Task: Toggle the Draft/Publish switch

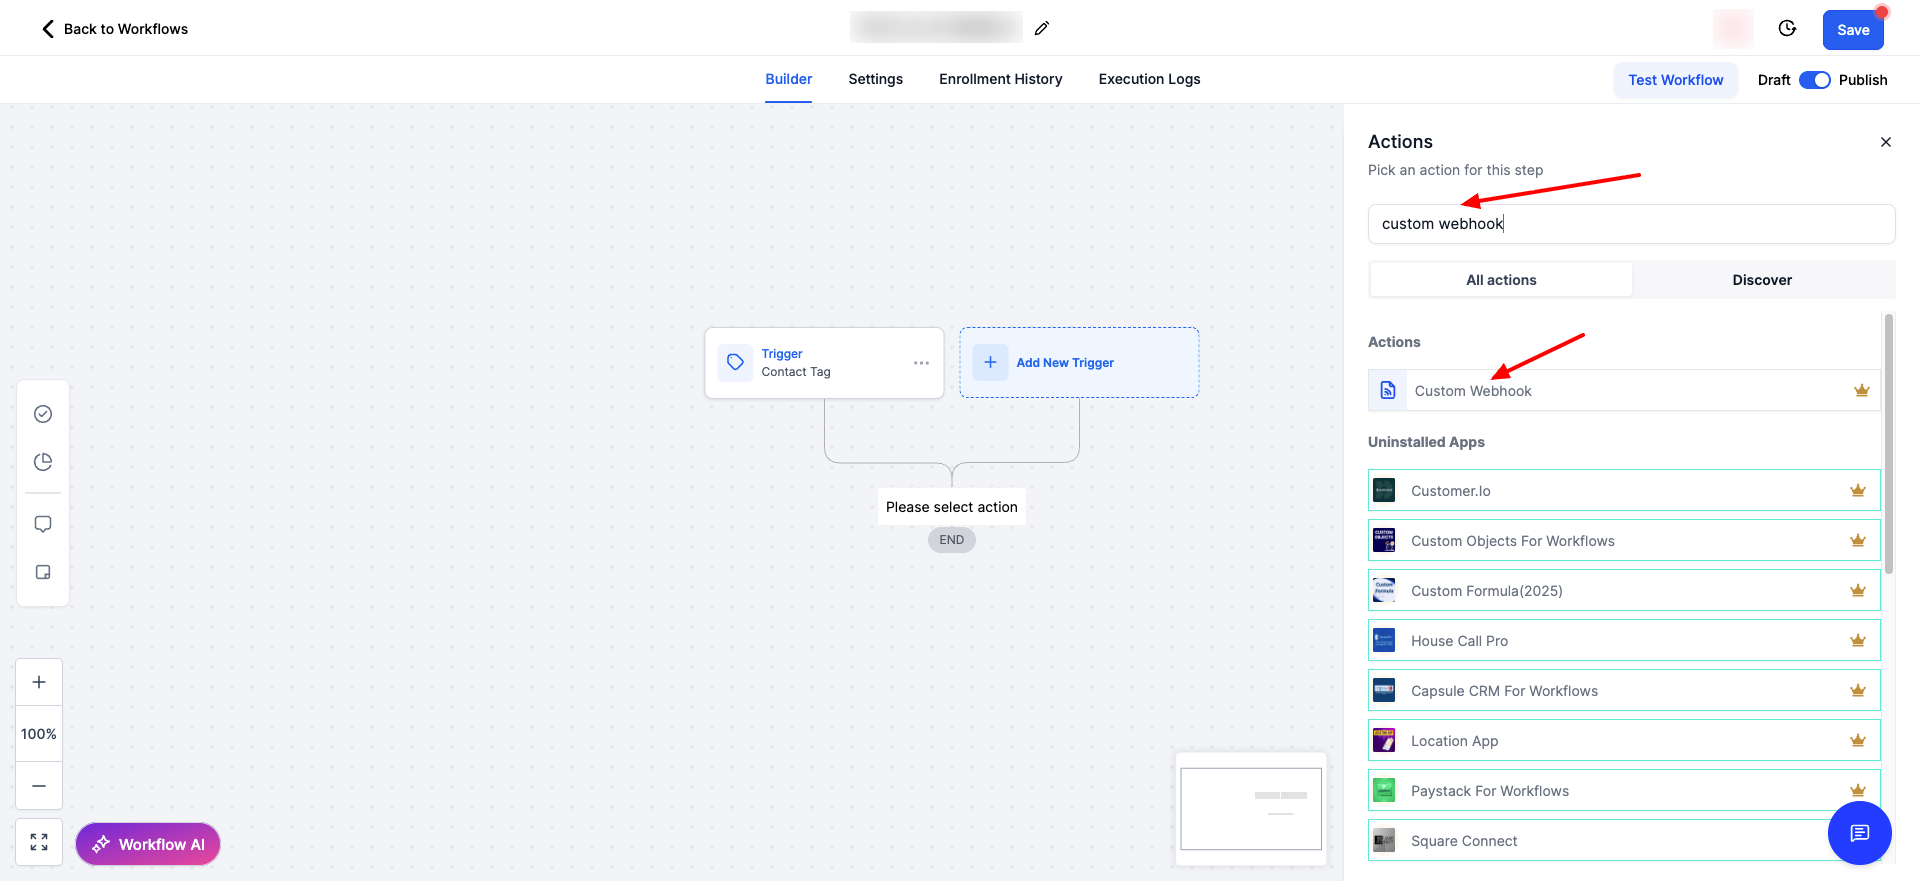Action: (1814, 80)
